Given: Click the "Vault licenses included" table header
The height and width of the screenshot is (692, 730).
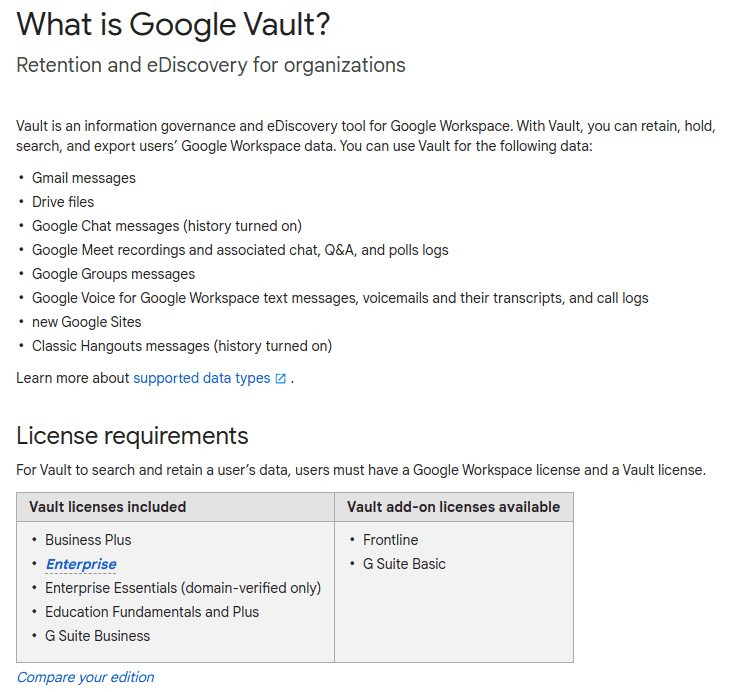Looking at the screenshot, I should (107, 507).
